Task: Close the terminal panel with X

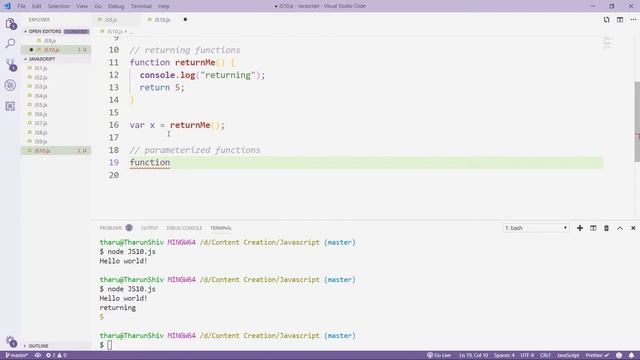Action: (633, 228)
